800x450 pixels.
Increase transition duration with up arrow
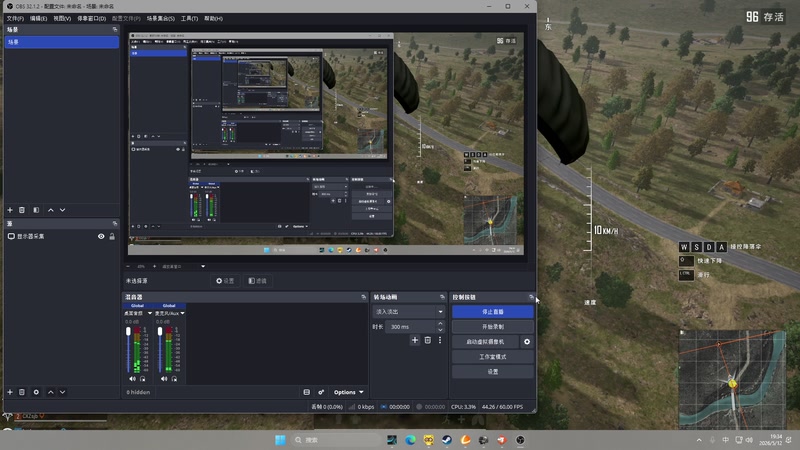[440, 323]
